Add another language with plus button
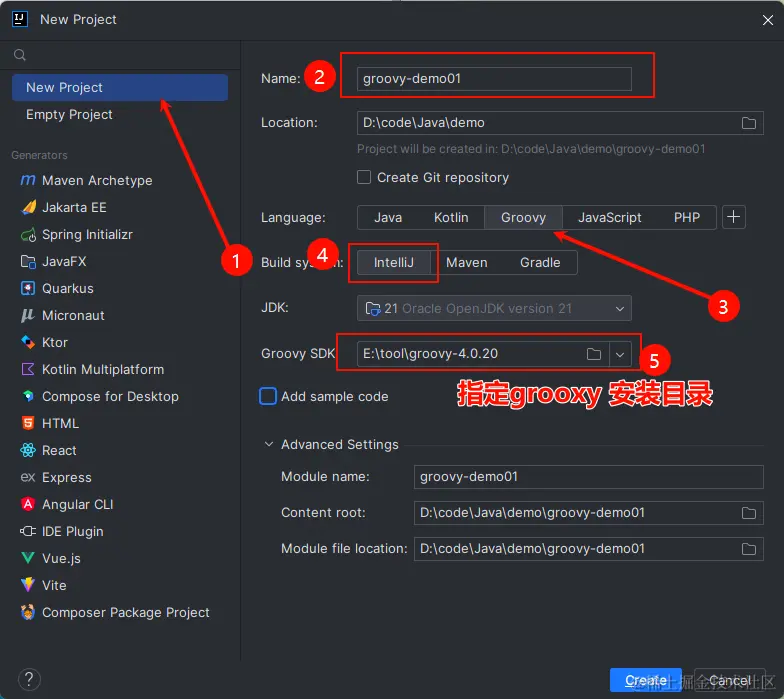This screenshot has height=699, width=784. pos(734,217)
